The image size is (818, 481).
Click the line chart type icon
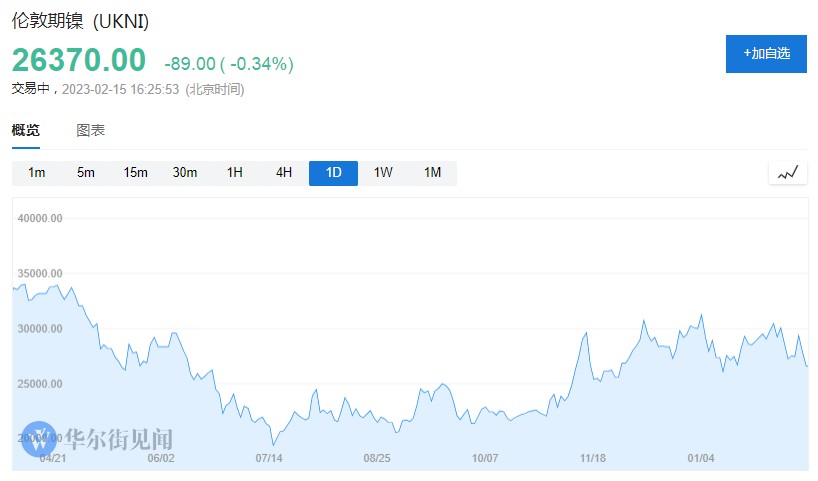tap(787, 173)
